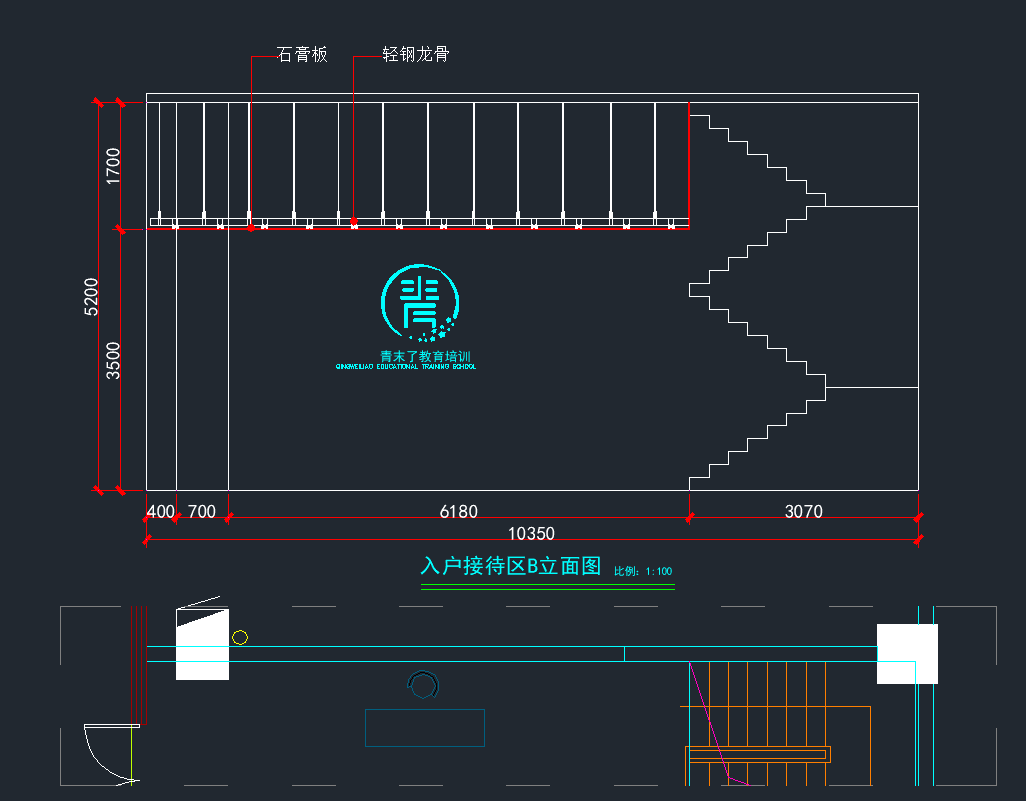Select the 青未了教育培训 logo text
This screenshot has width=1026, height=801.
[424, 356]
